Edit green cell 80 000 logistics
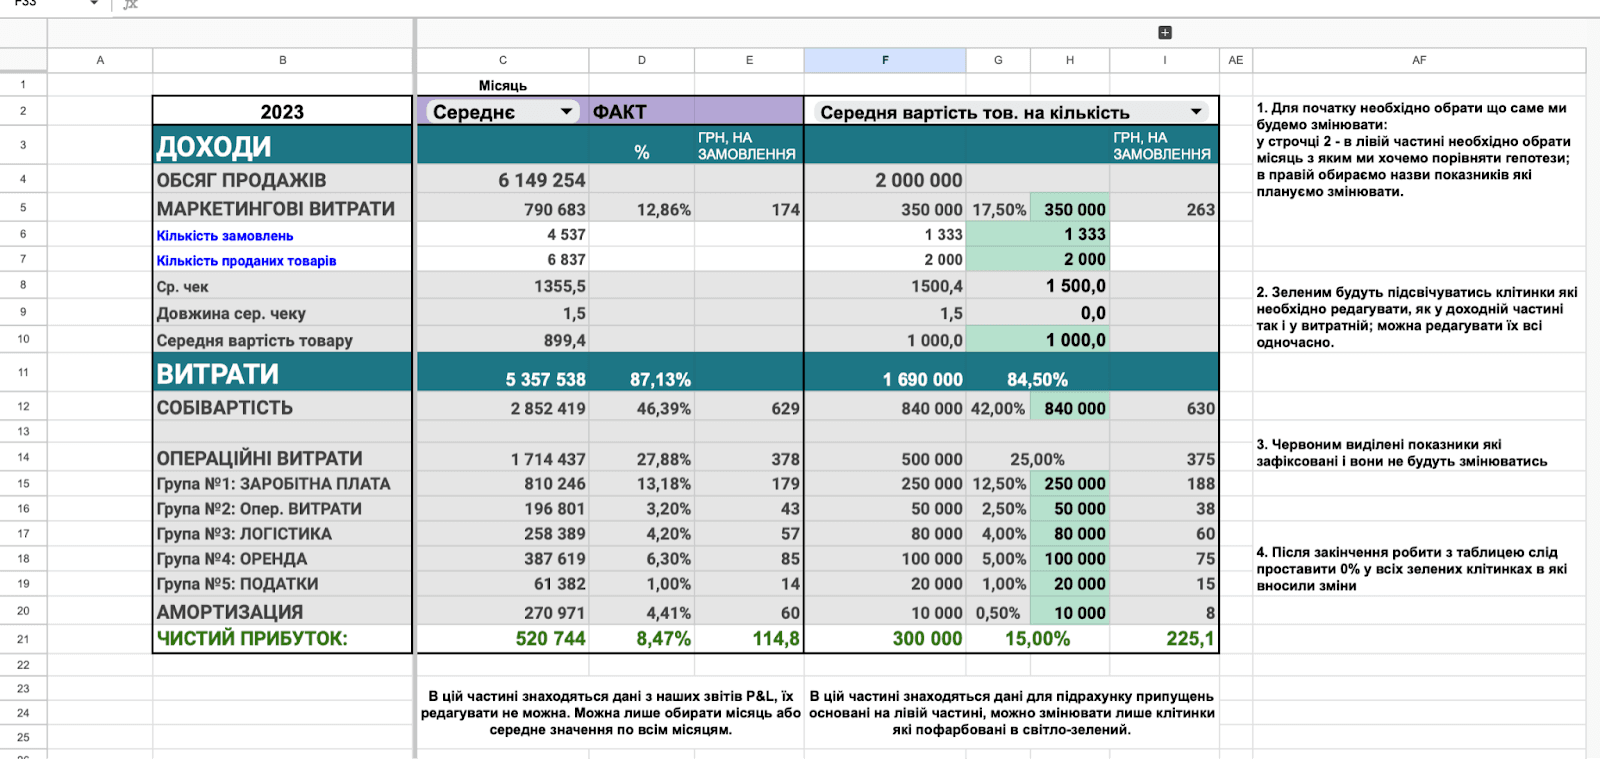The height and width of the screenshot is (759, 1600). click(1070, 534)
